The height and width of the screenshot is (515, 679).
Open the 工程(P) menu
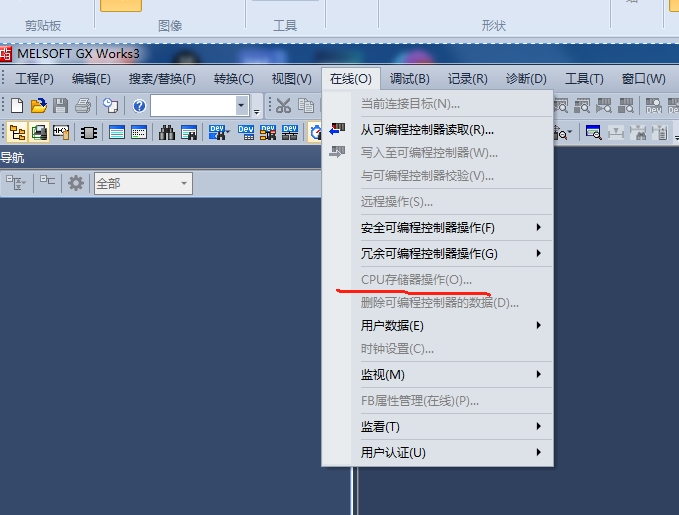(x=34, y=79)
